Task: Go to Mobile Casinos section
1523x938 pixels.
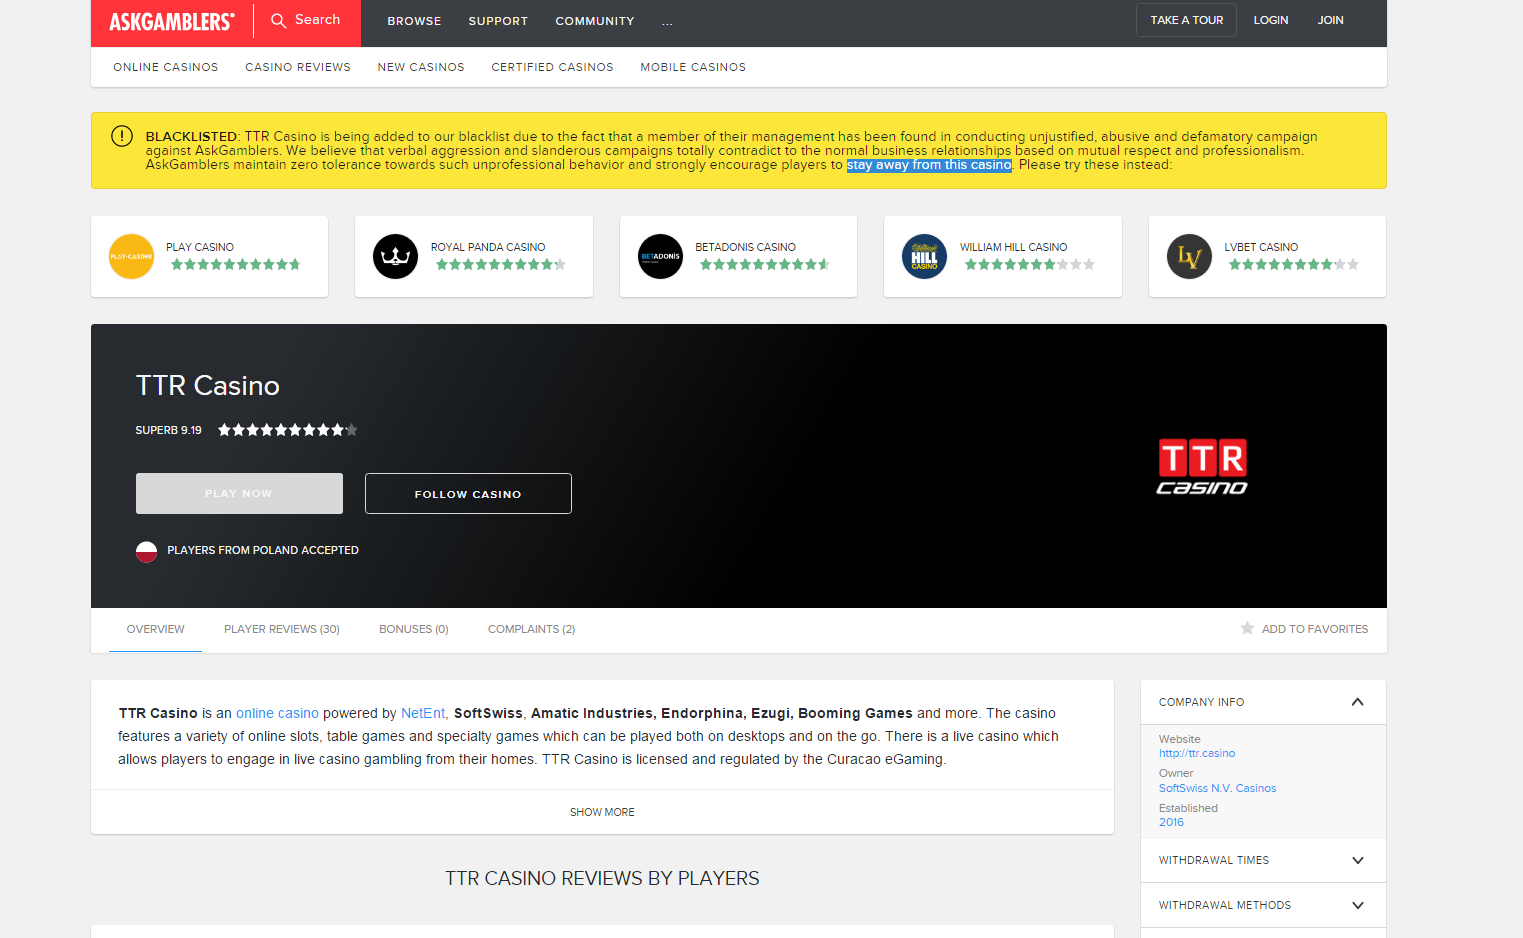Action: pos(693,67)
